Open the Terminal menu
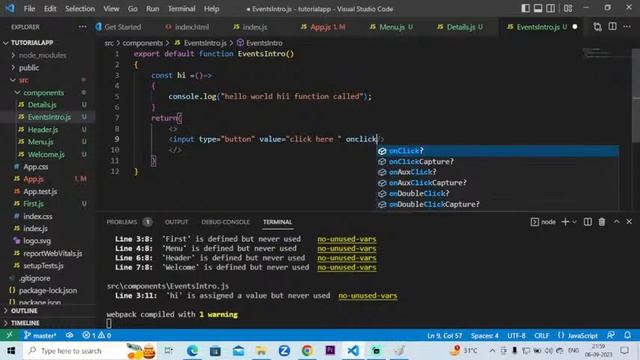Screen dimensions: 640x360 coord(182,9)
